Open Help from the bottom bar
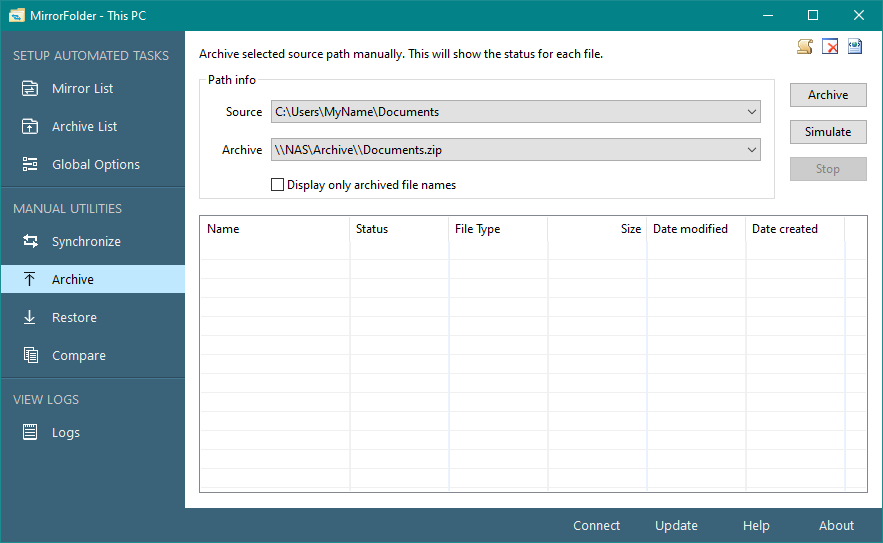The height and width of the screenshot is (543, 883). [756, 526]
